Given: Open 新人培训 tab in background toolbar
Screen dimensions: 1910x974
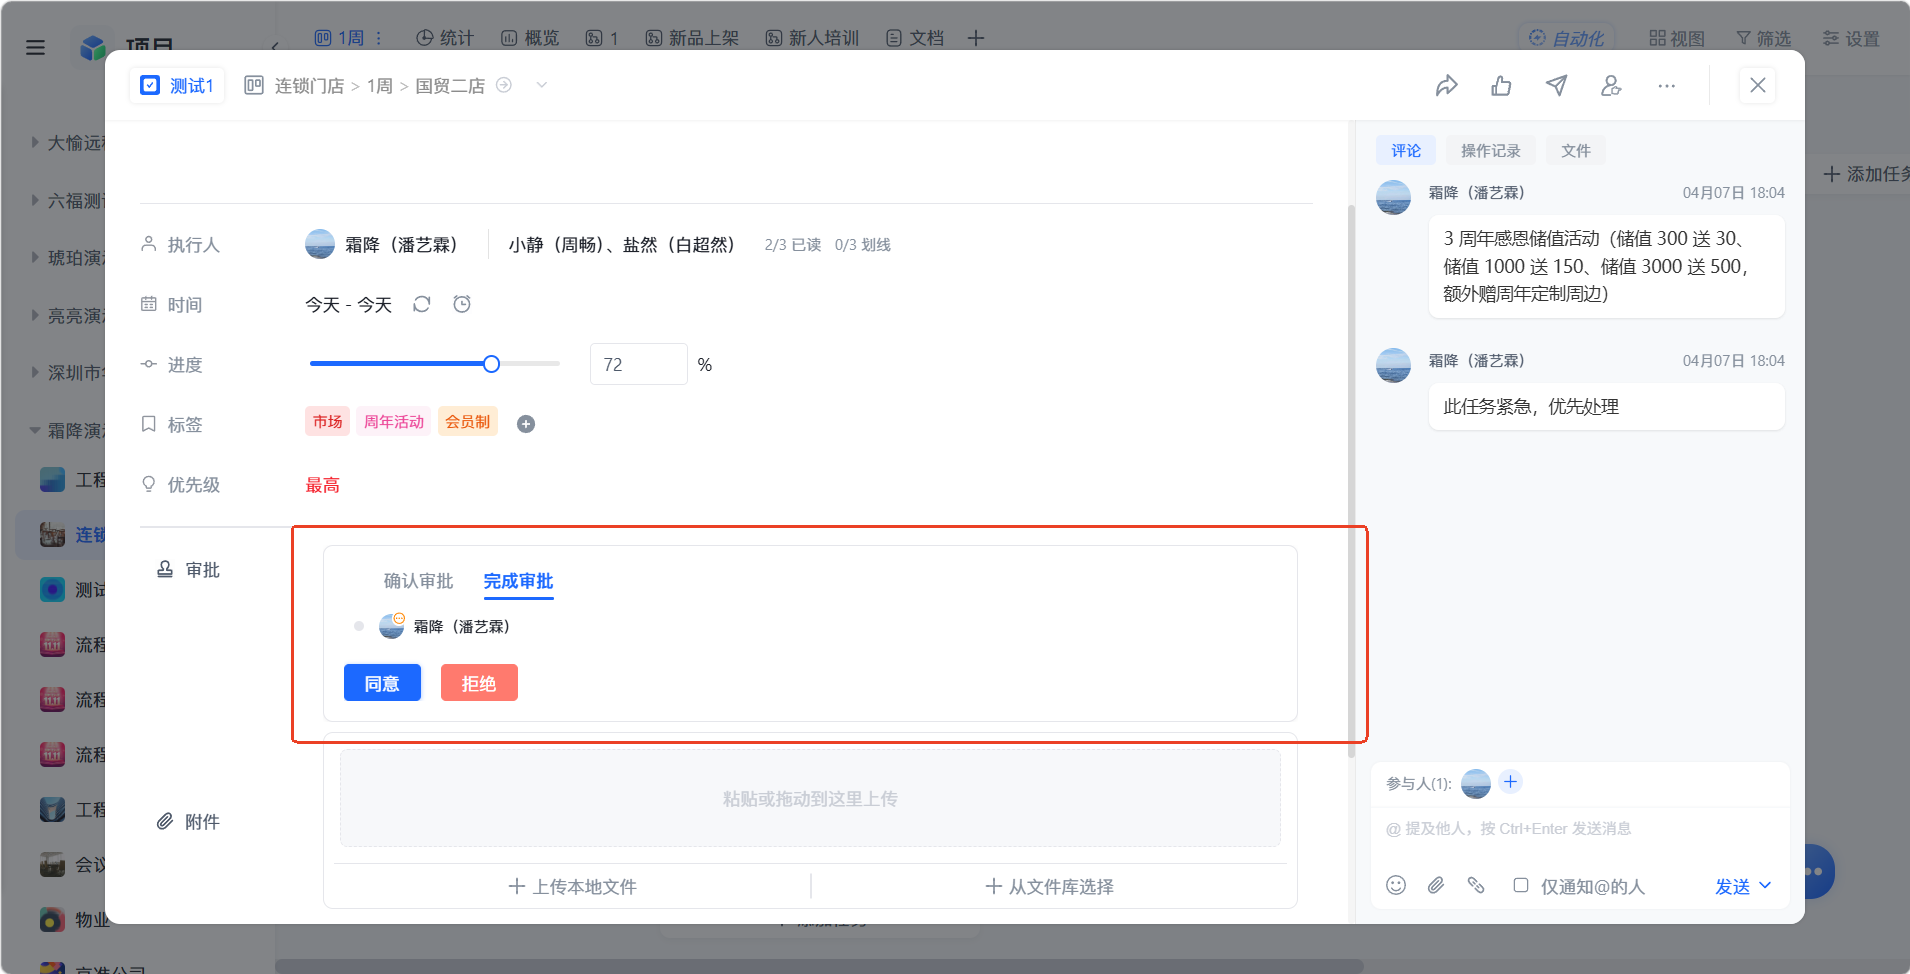Looking at the screenshot, I should click(x=812, y=38).
